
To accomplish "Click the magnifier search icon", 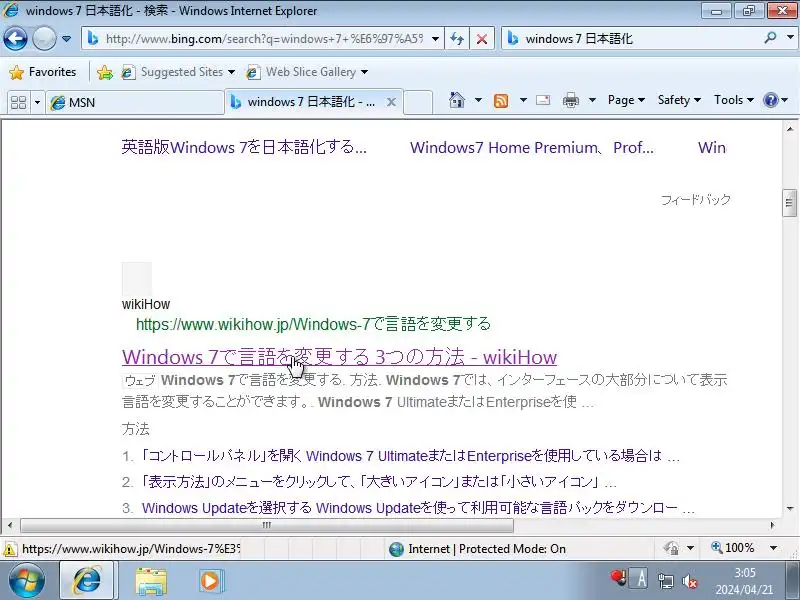I will click(770, 38).
